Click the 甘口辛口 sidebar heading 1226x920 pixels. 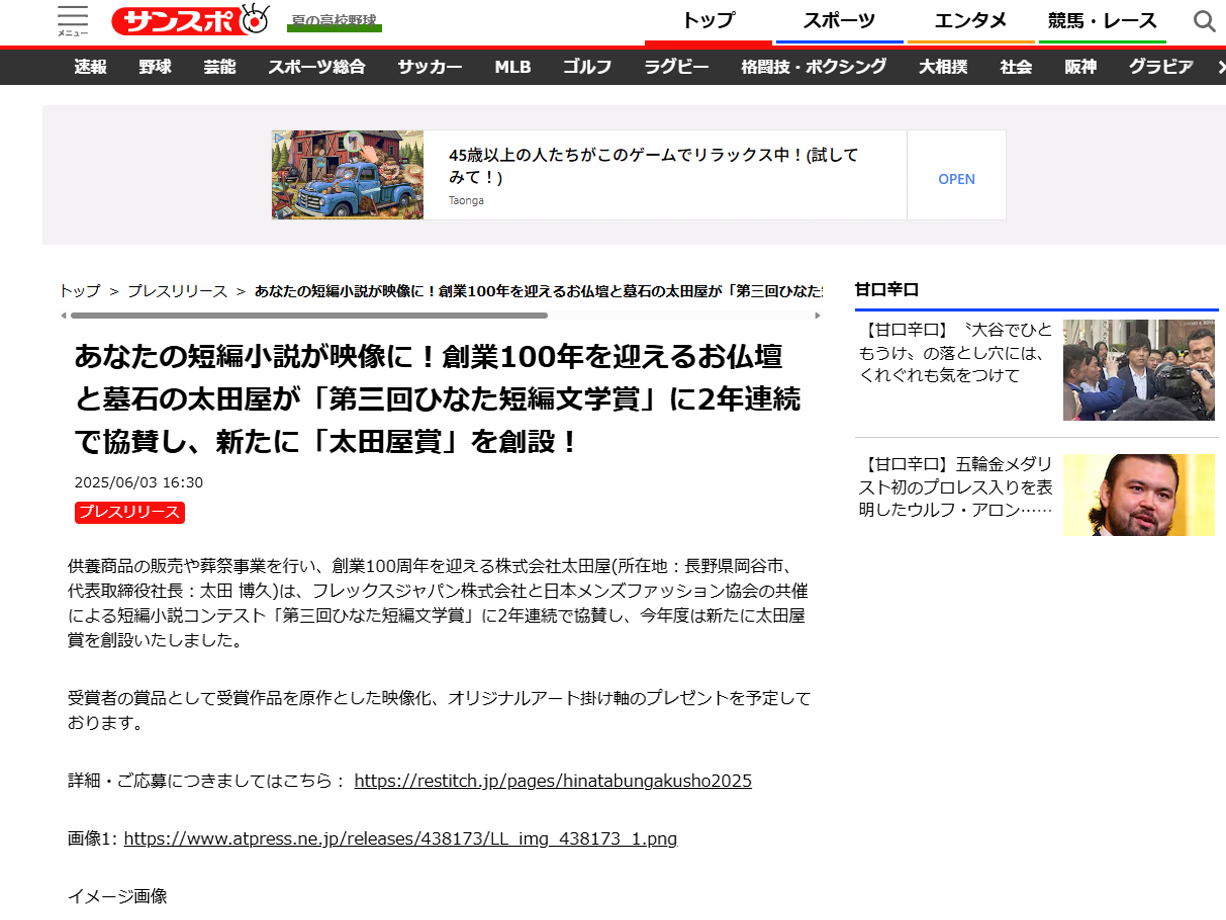(886, 290)
